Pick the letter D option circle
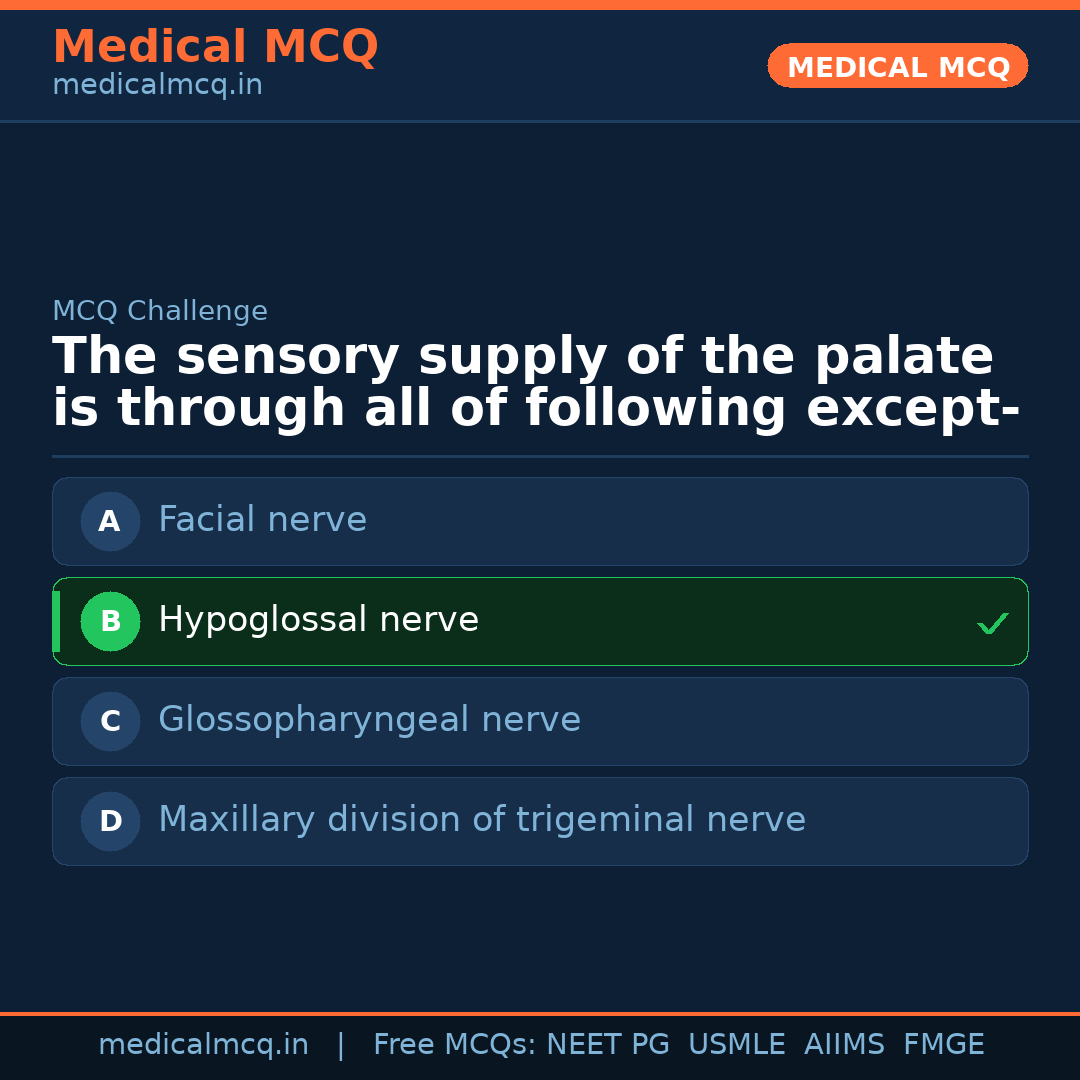This screenshot has width=1080, height=1080. [x=110, y=821]
